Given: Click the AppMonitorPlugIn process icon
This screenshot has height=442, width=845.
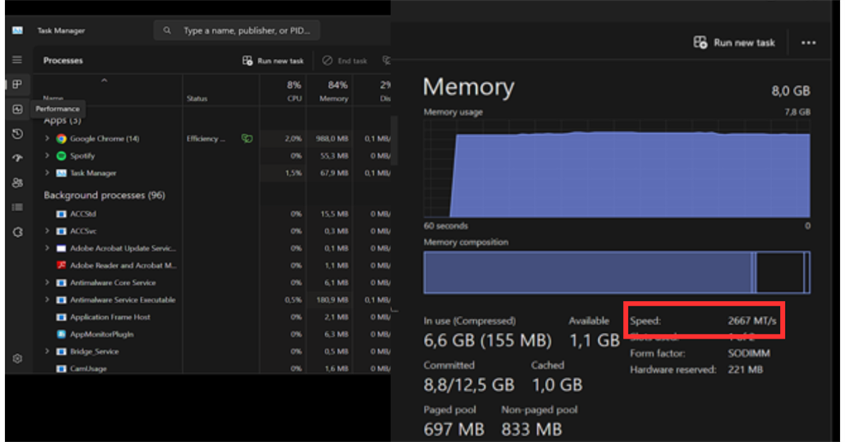Looking at the screenshot, I should coord(61,334).
